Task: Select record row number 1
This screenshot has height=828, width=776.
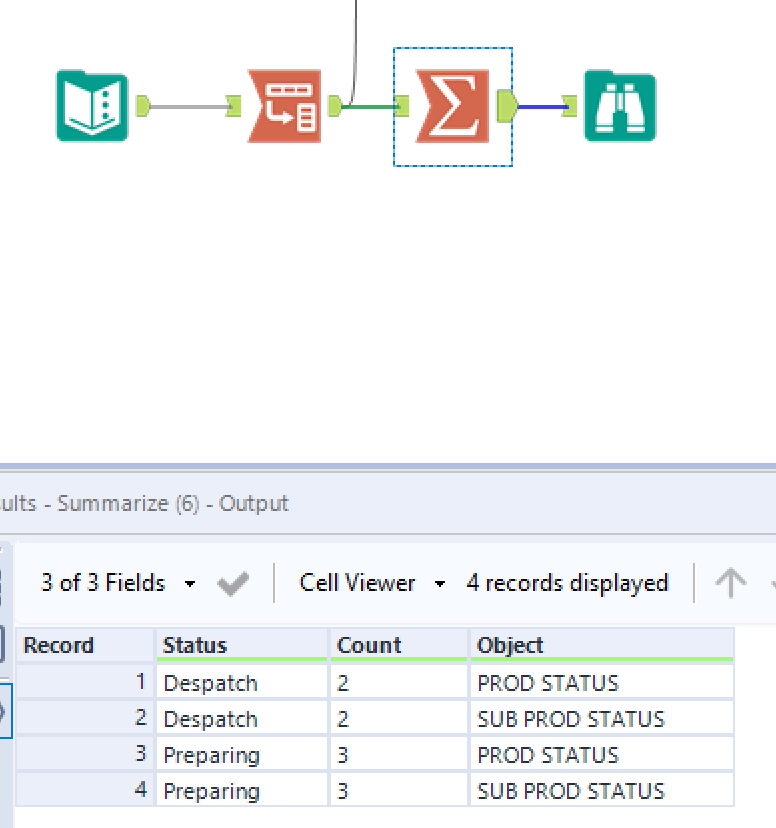Action: click(86, 683)
